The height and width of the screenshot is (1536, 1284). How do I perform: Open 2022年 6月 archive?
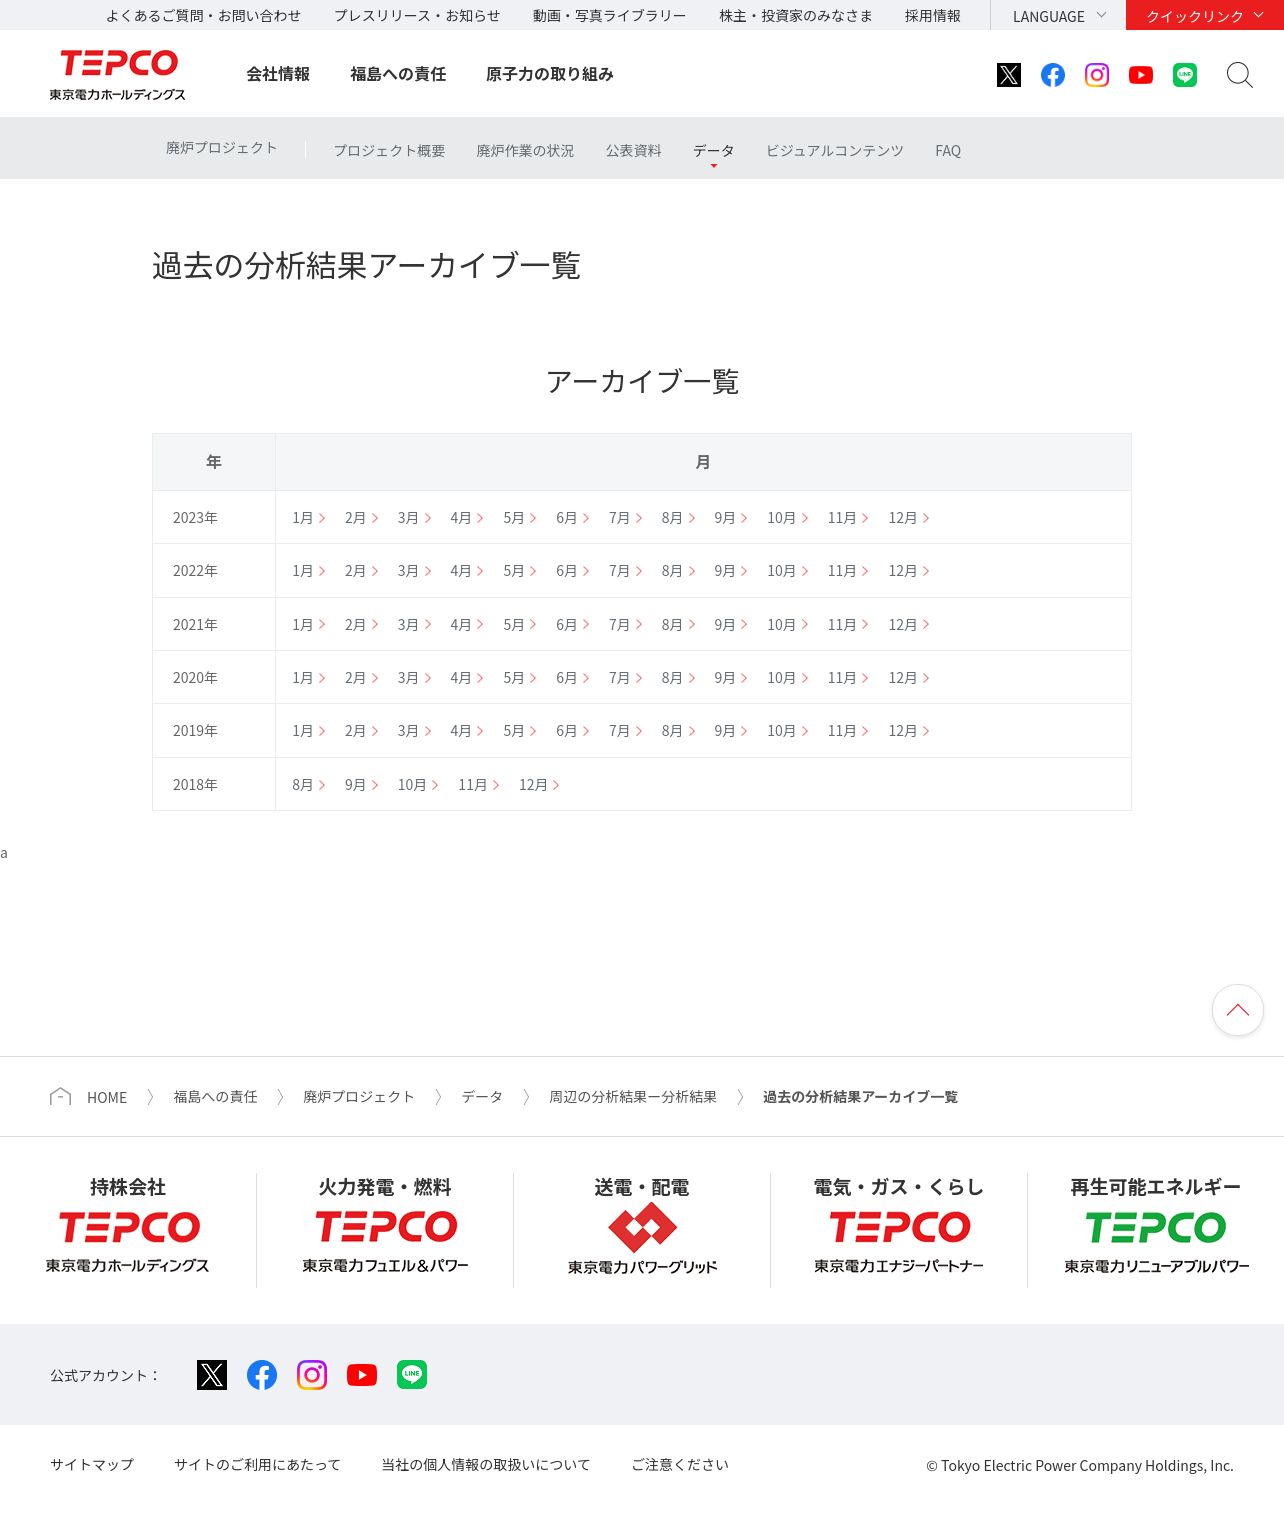(x=573, y=571)
